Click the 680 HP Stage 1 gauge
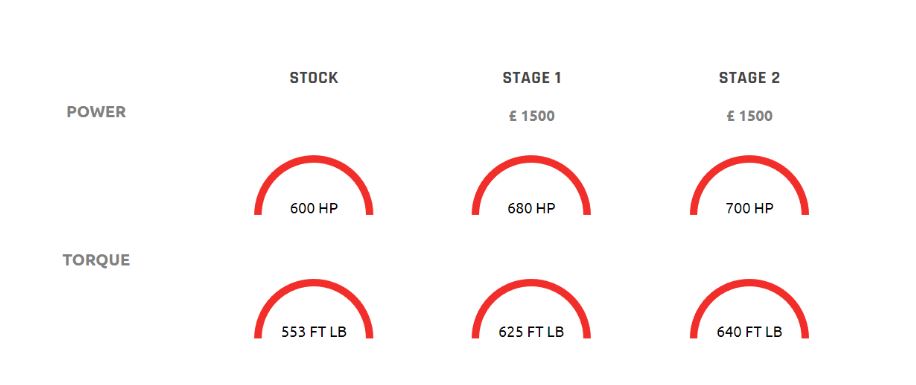The image size is (916, 385). click(x=531, y=186)
